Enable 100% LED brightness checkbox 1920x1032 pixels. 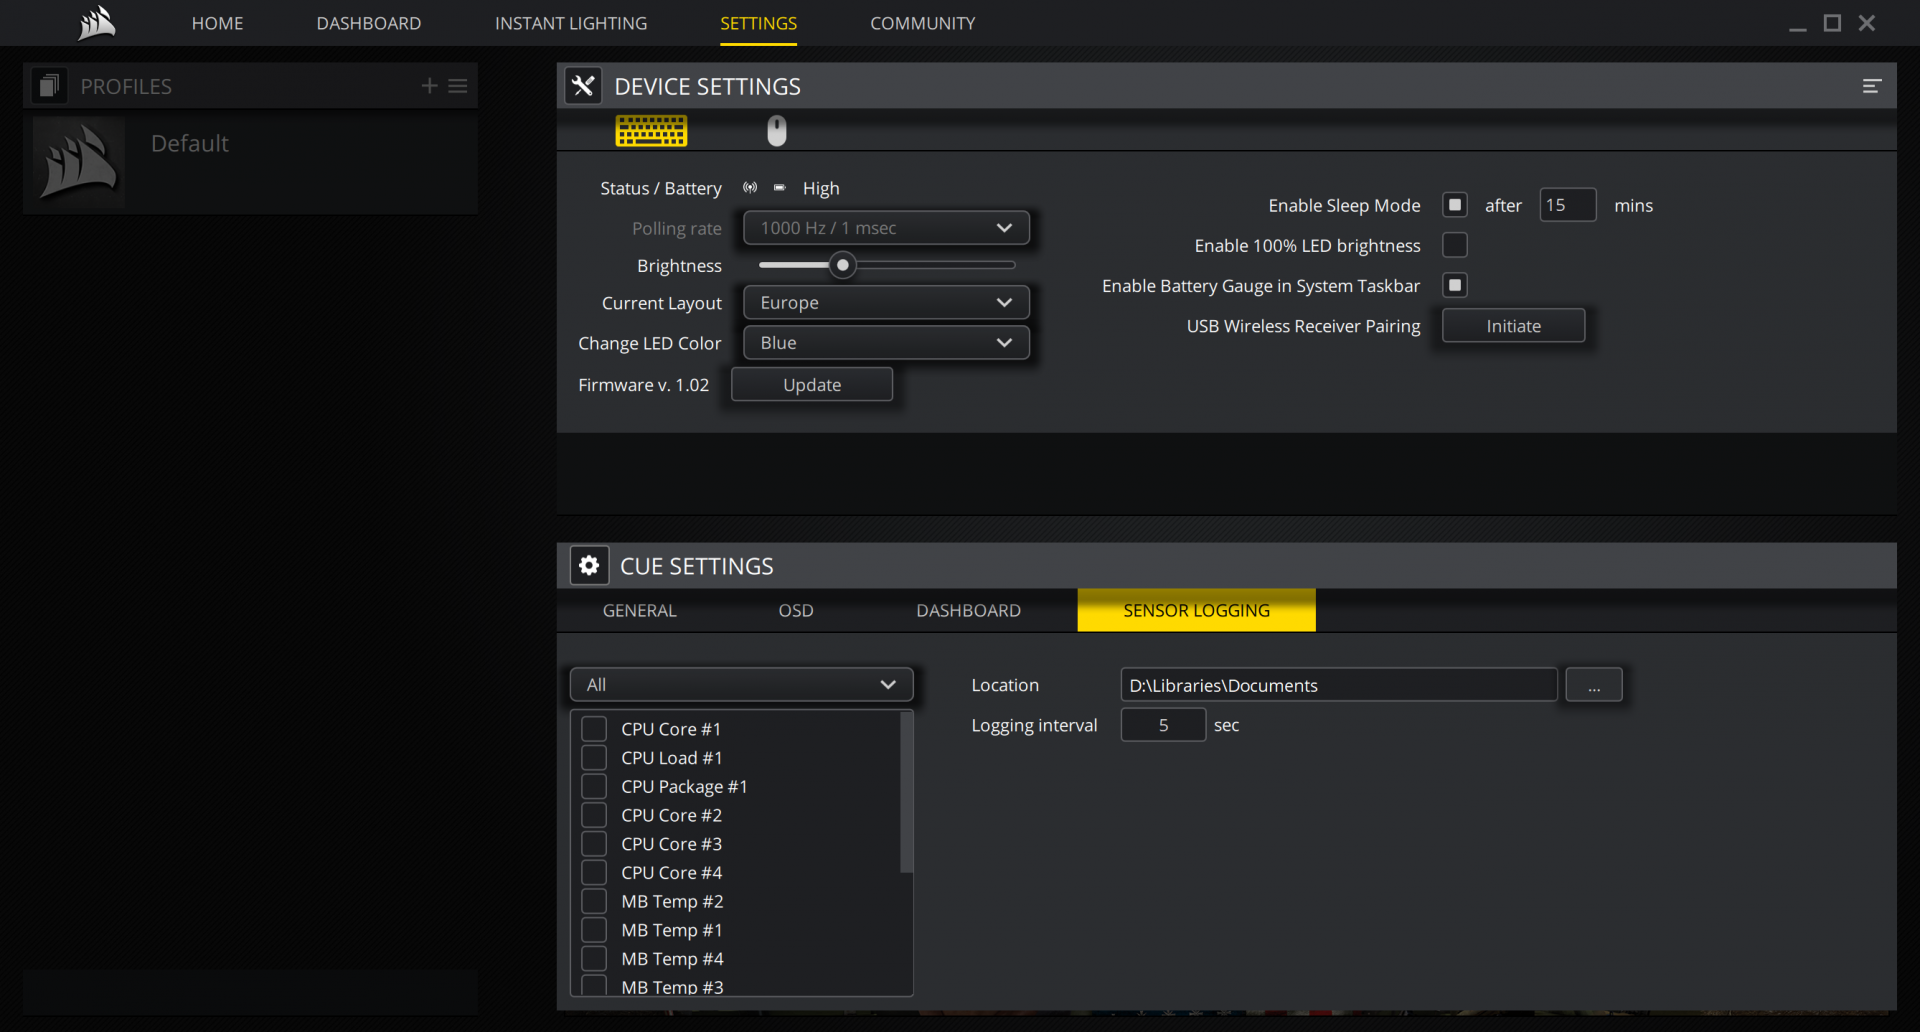(x=1455, y=245)
